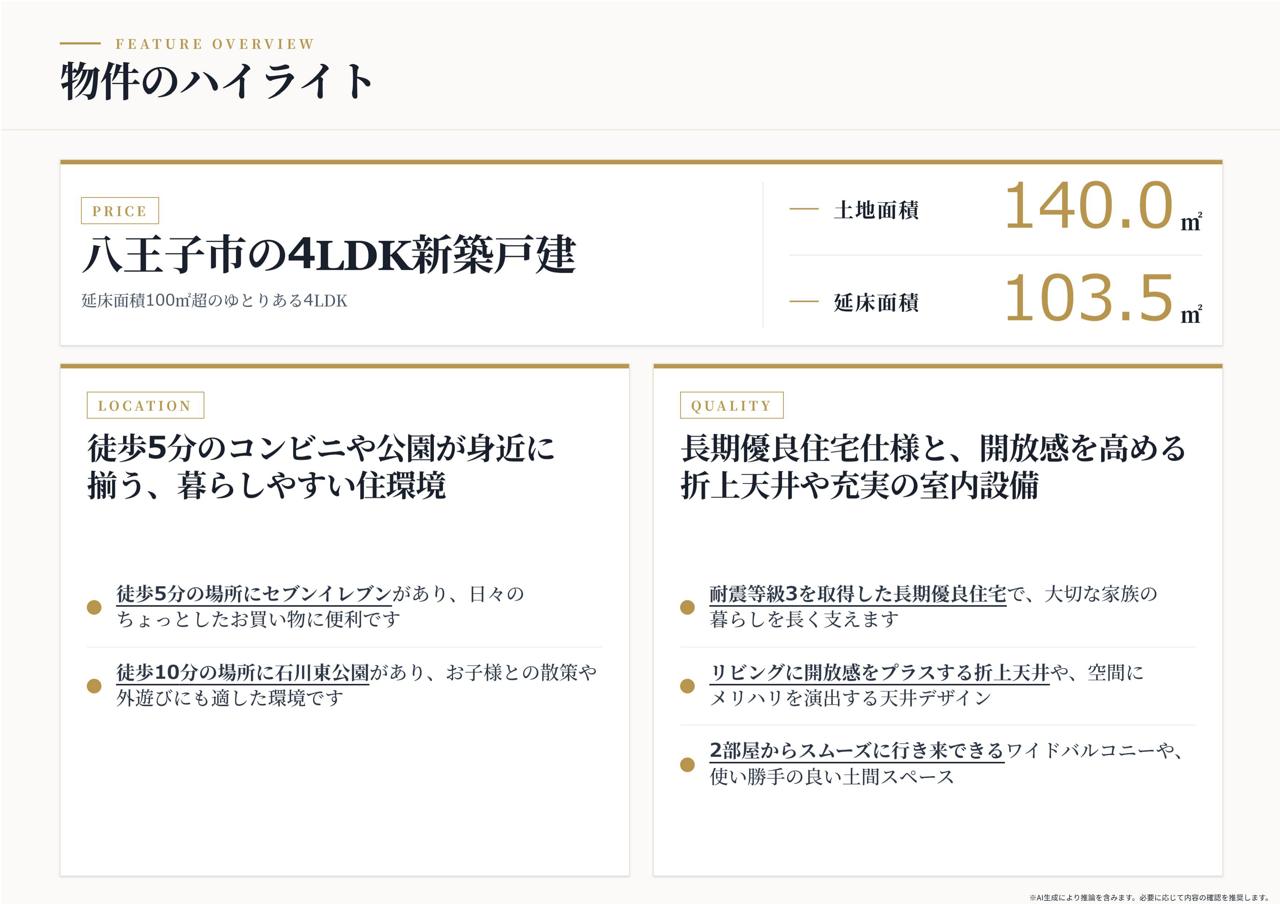
Task: Click the underlined text 2部屋からスムーズに行き来できる
Action: coord(857,751)
